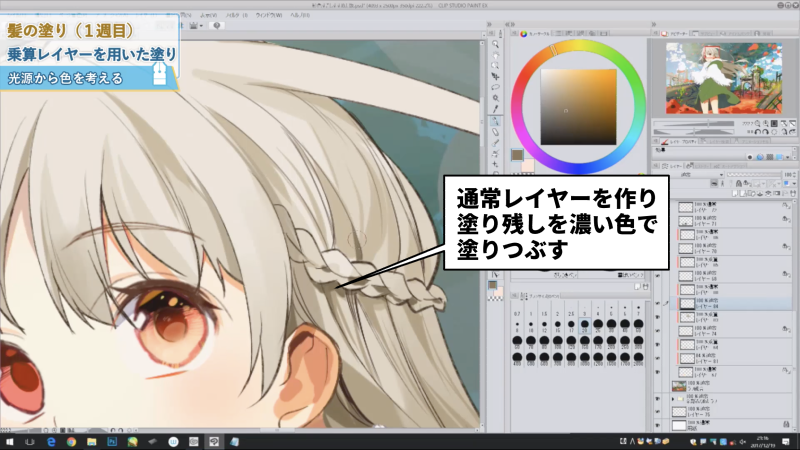This screenshot has width=800, height=450.
Task: Open Layer Property effects dropdown arrow
Action: click(787, 157)
